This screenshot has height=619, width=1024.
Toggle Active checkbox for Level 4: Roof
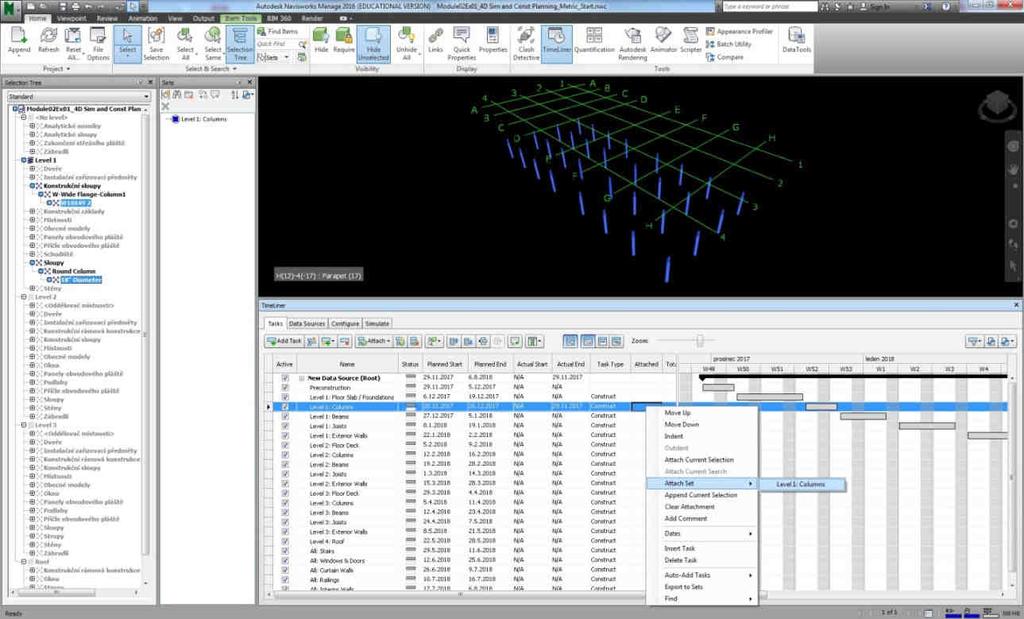[285, 542]
